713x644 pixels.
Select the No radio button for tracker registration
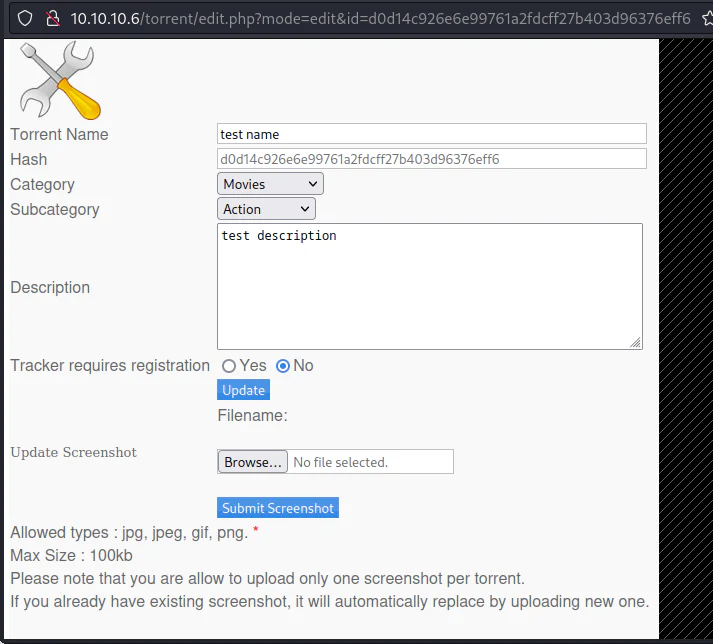[x=283, y=366]
